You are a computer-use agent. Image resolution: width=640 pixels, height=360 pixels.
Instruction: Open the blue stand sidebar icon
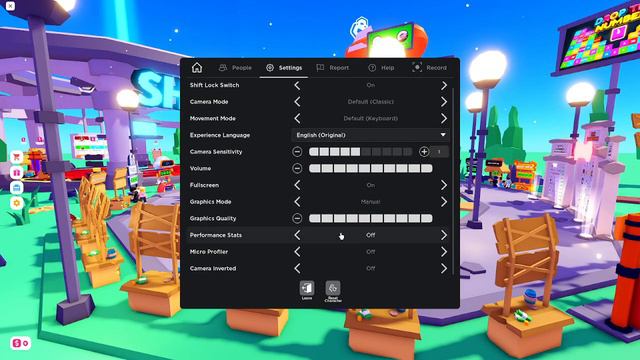point(17,188)
